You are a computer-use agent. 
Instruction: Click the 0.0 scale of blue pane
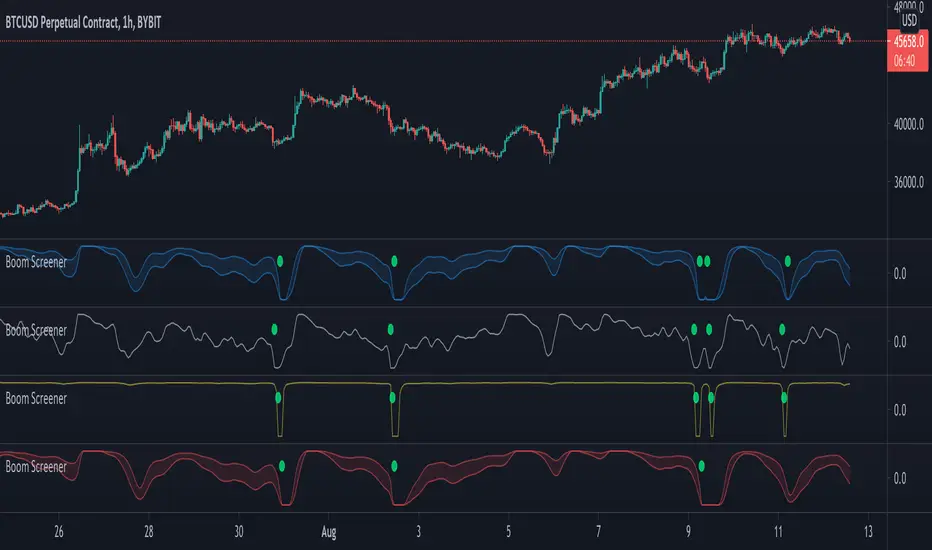pos(900,274)
